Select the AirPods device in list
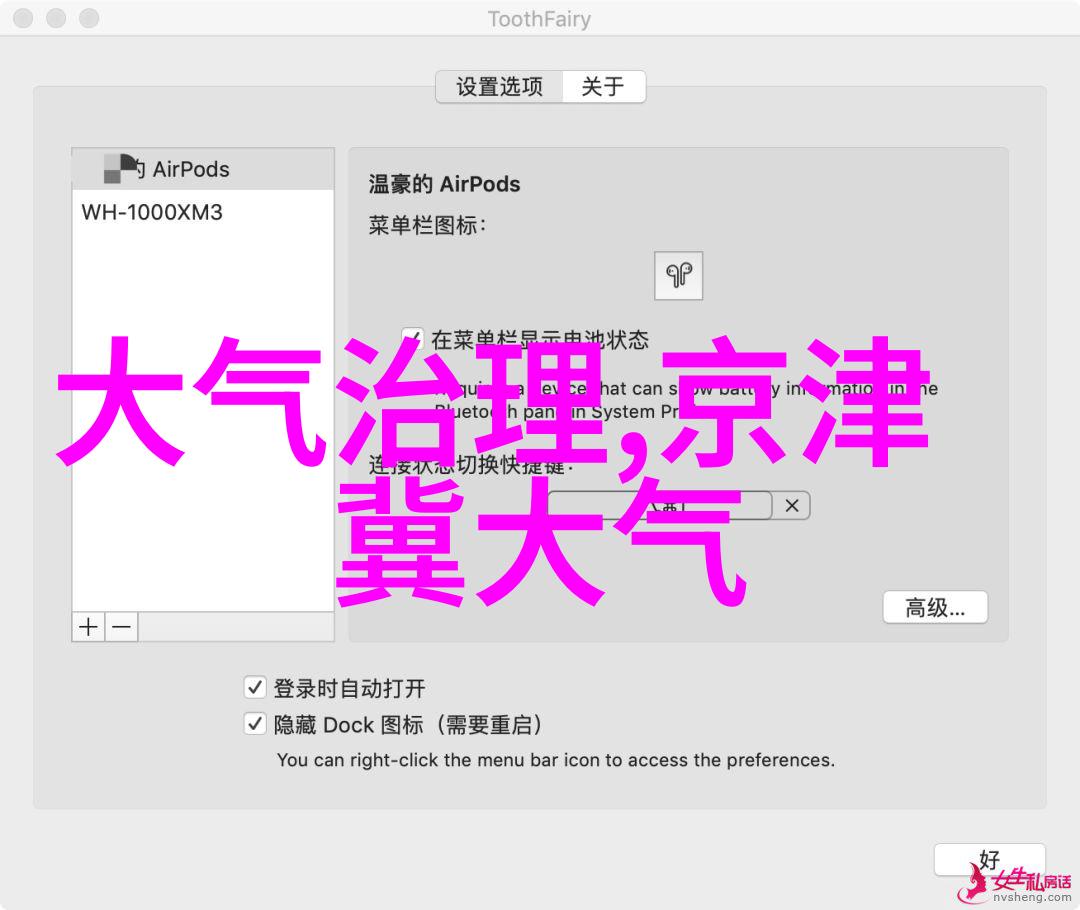Image resolution: width=1080 pixels, height=910 pixels. 203,169
